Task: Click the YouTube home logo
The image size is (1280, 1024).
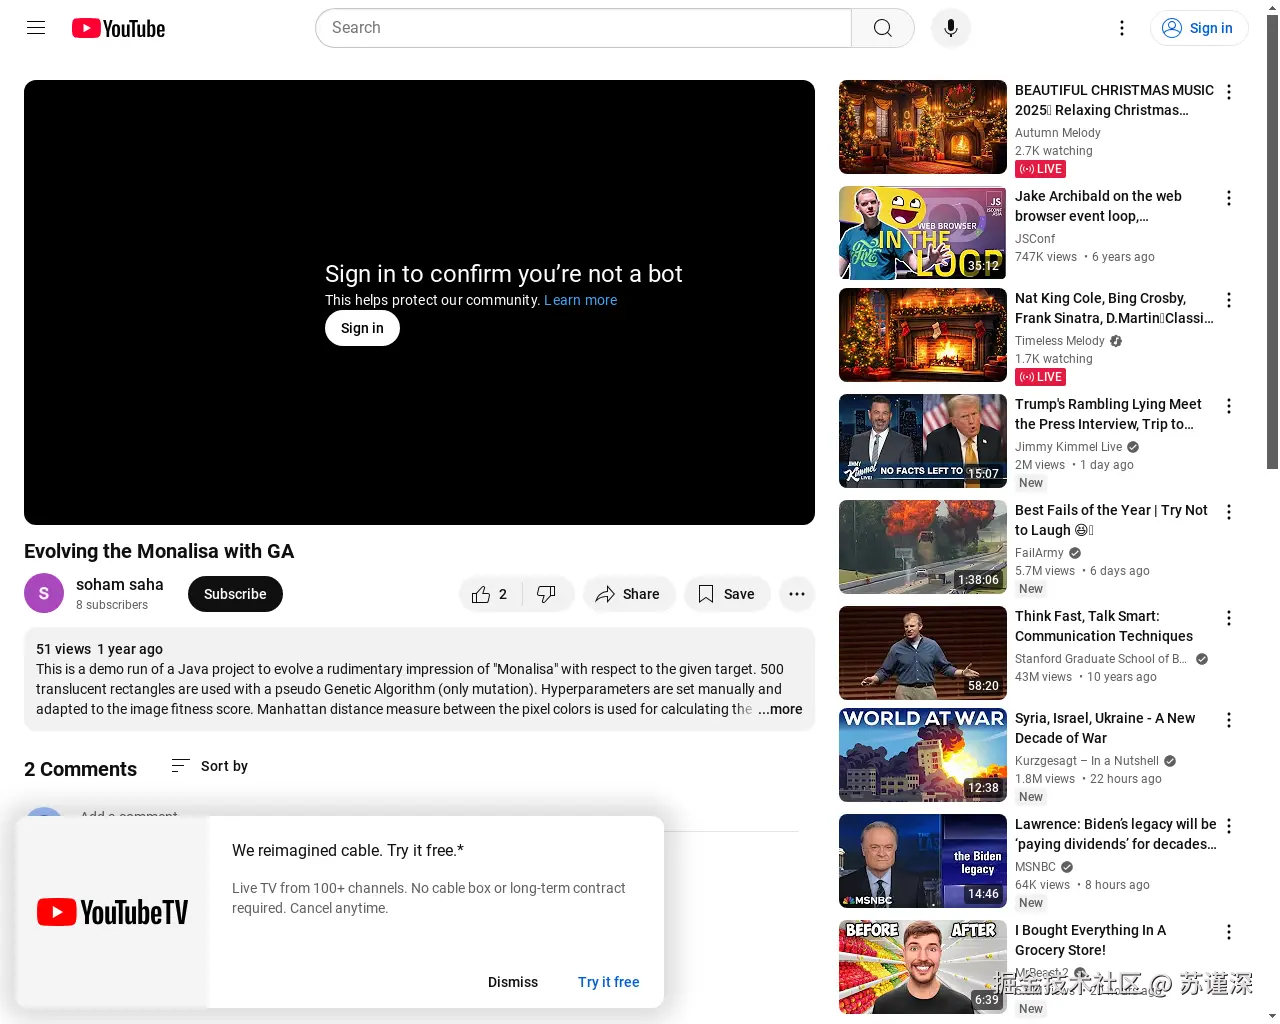Action: [118, 28]
